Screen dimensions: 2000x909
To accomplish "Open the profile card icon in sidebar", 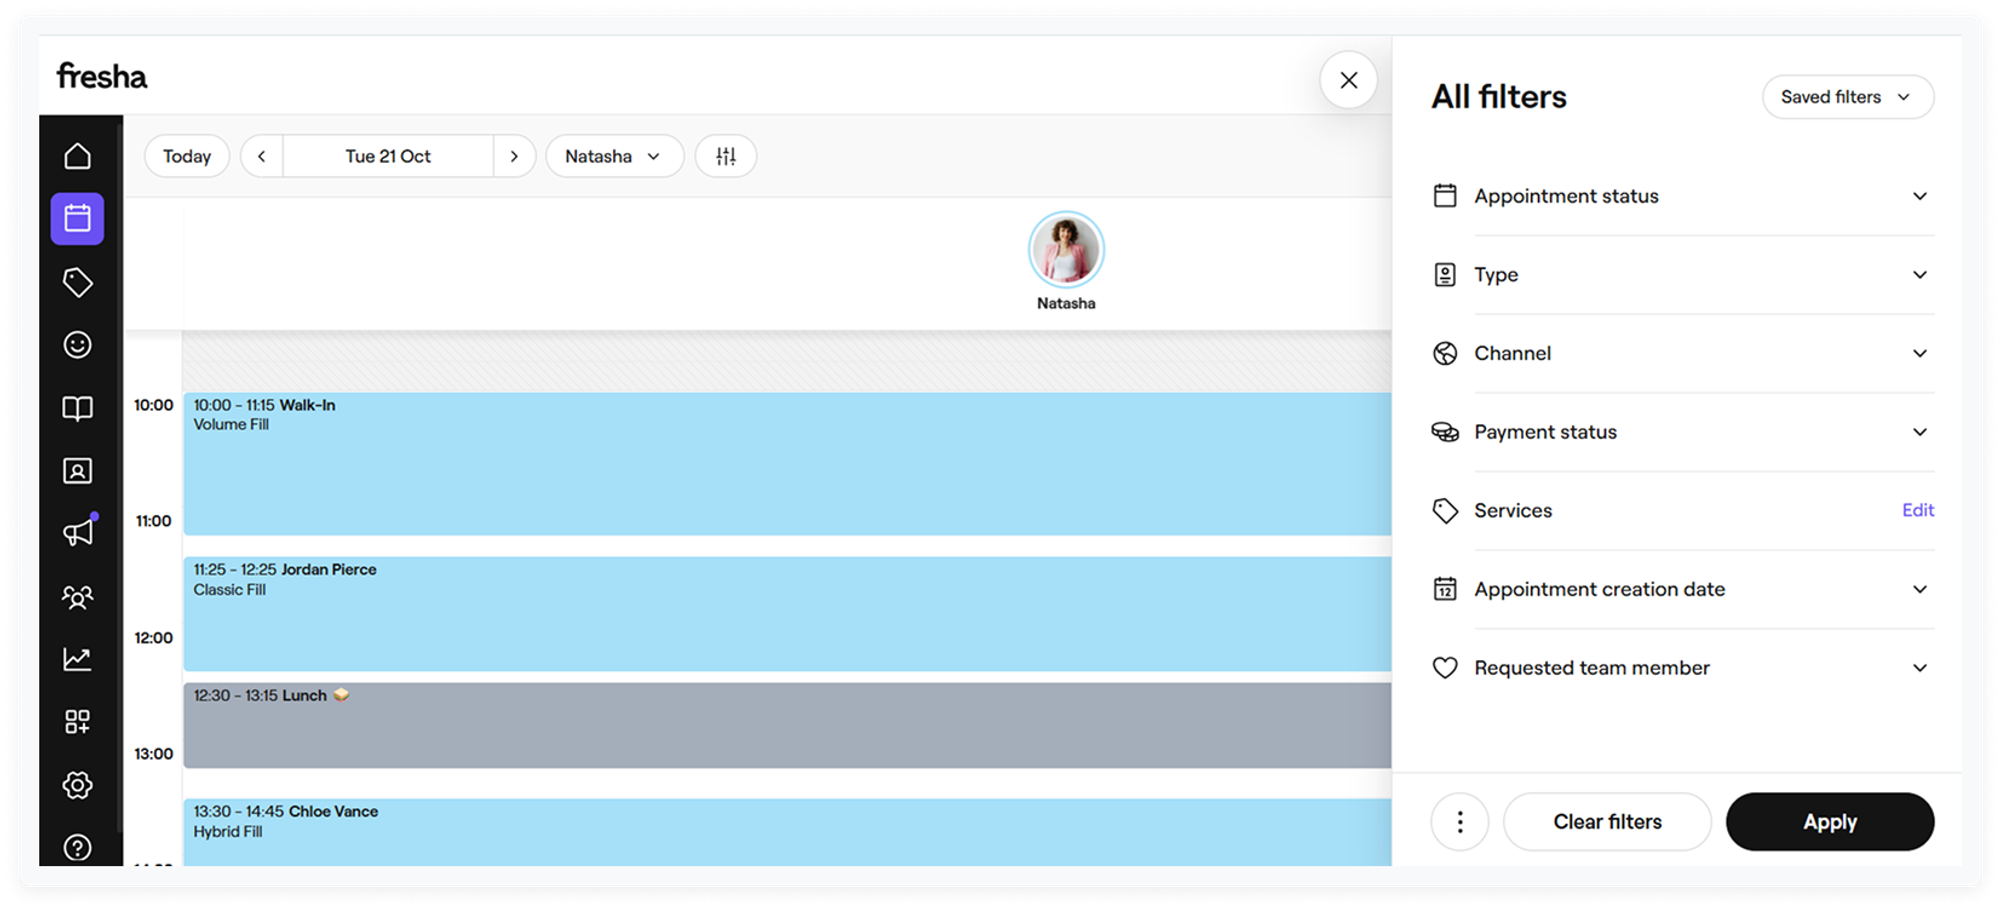I will (x=77, y=471).
